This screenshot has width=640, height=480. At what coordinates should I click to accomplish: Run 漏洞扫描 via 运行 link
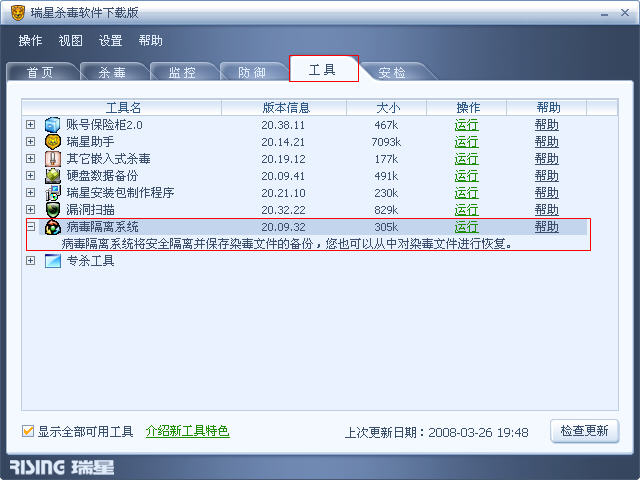467,210
